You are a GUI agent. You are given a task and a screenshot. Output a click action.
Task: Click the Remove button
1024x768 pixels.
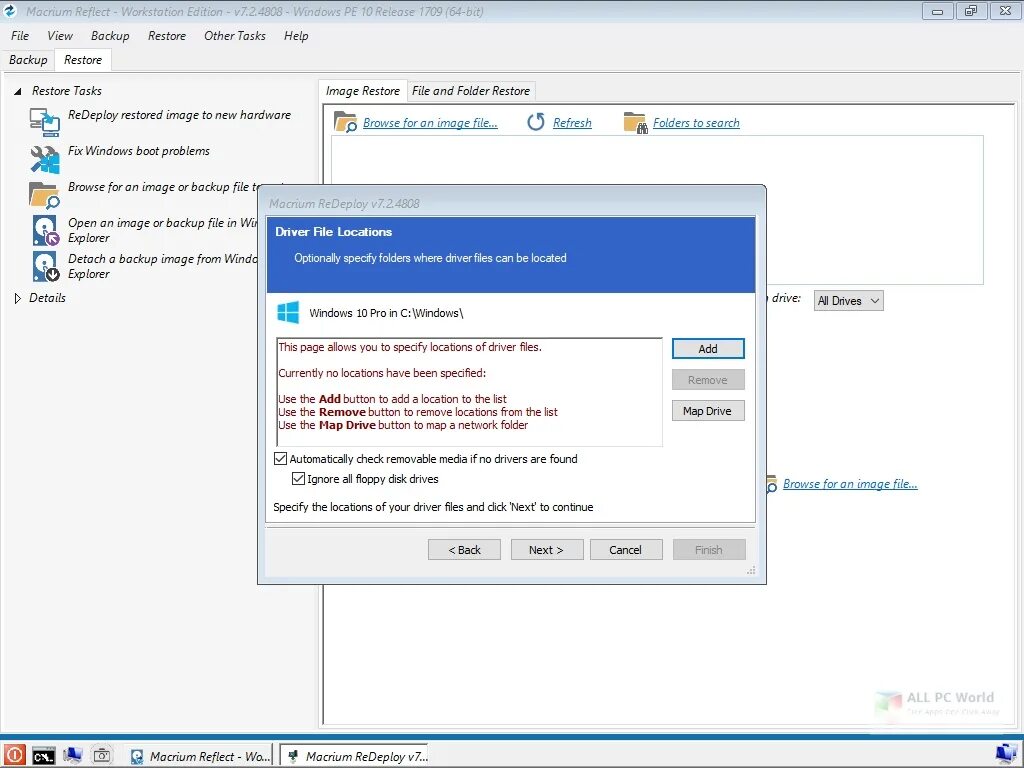[x=708, y=380]
